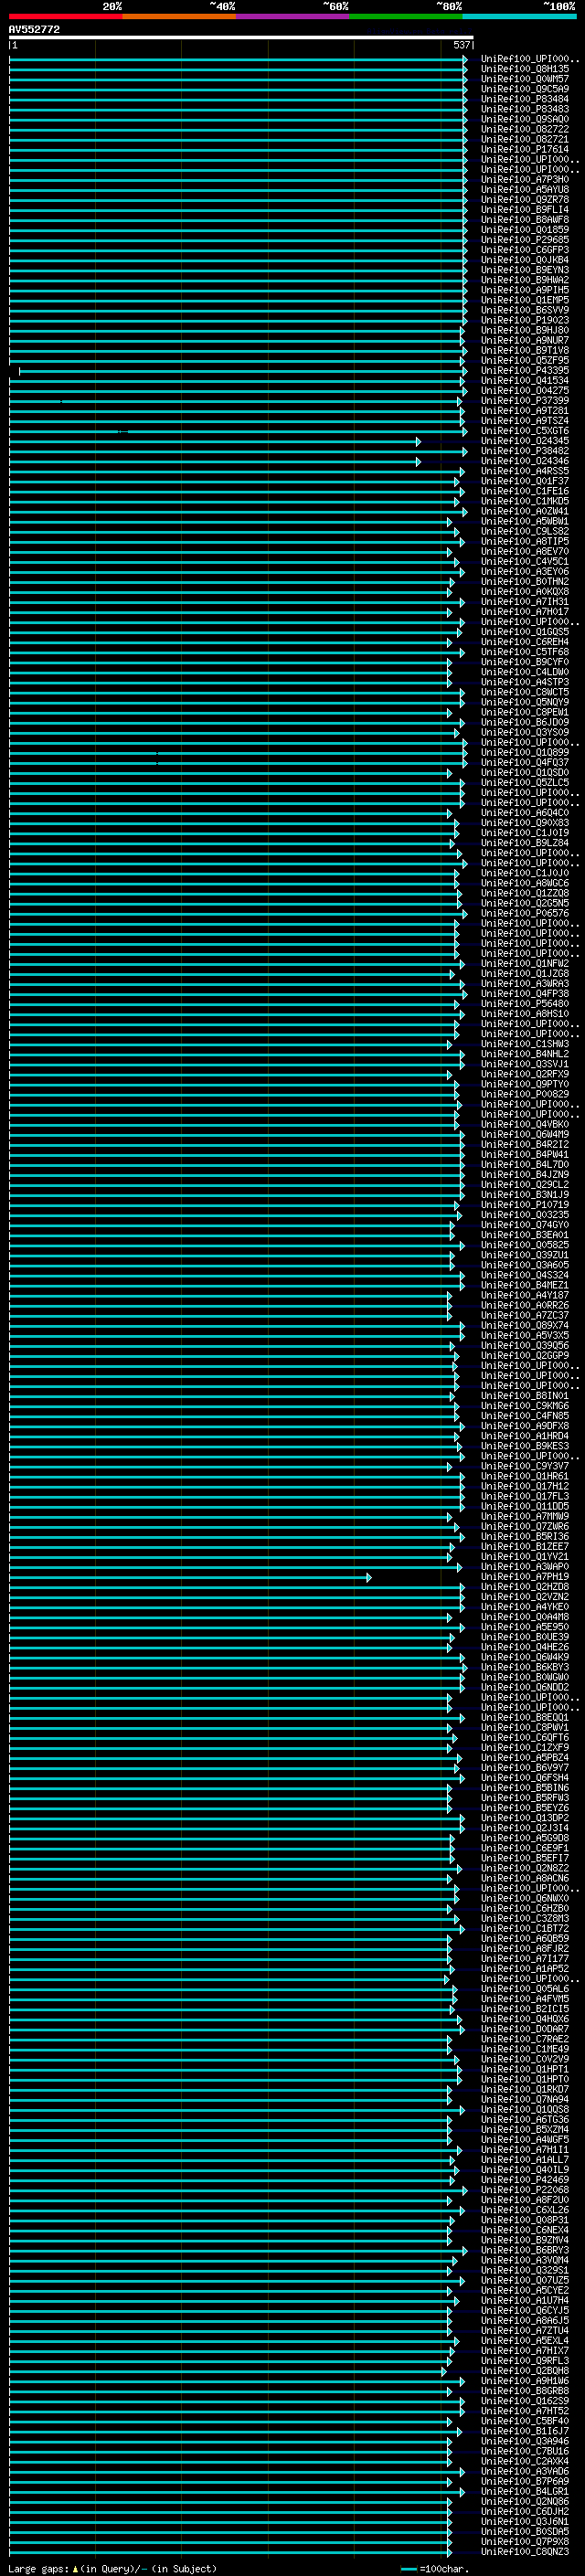Select the UniRef100_Q1EMP5 label
This screenshot has height=2576, width=585.
tap(524, 300)
